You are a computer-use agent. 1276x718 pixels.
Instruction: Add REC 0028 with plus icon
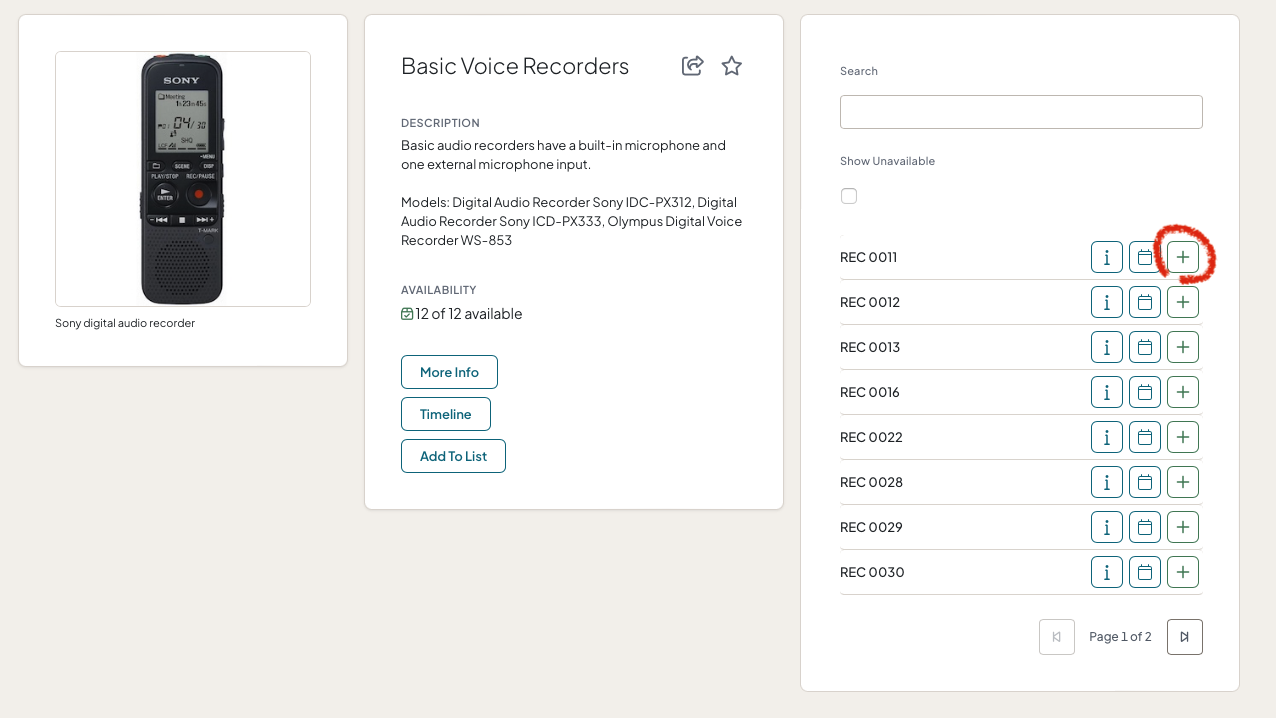1183,482
